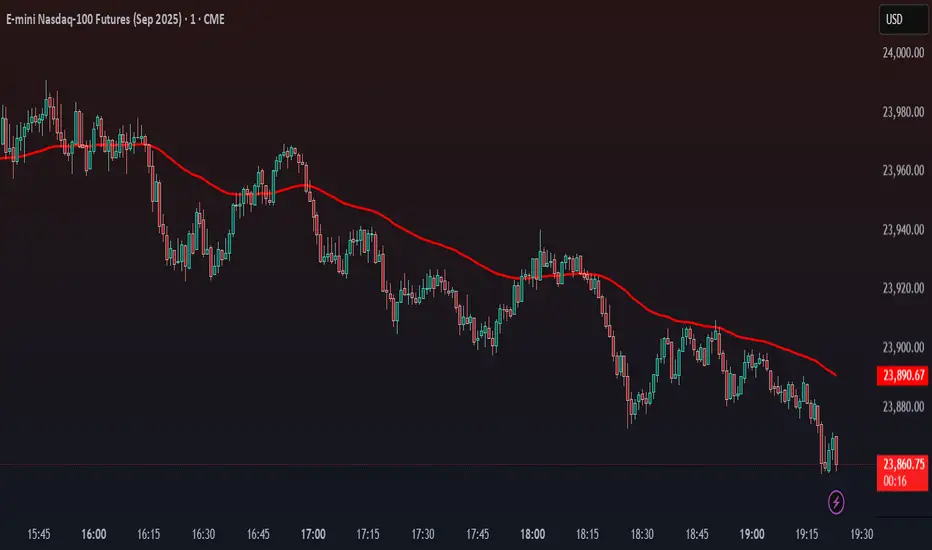Click the 18:00 time axis label

pyautogui.click(x=533, y=534)
